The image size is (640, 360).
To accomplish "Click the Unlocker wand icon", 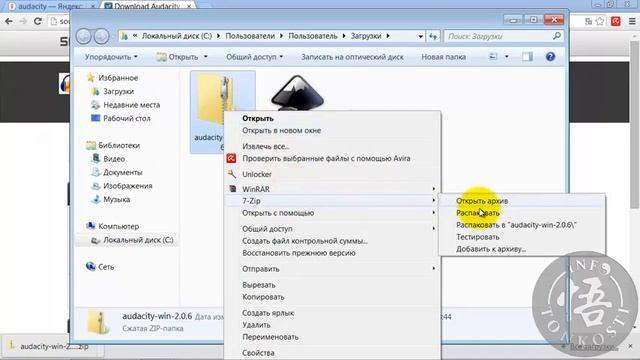I will coord(231,174).
